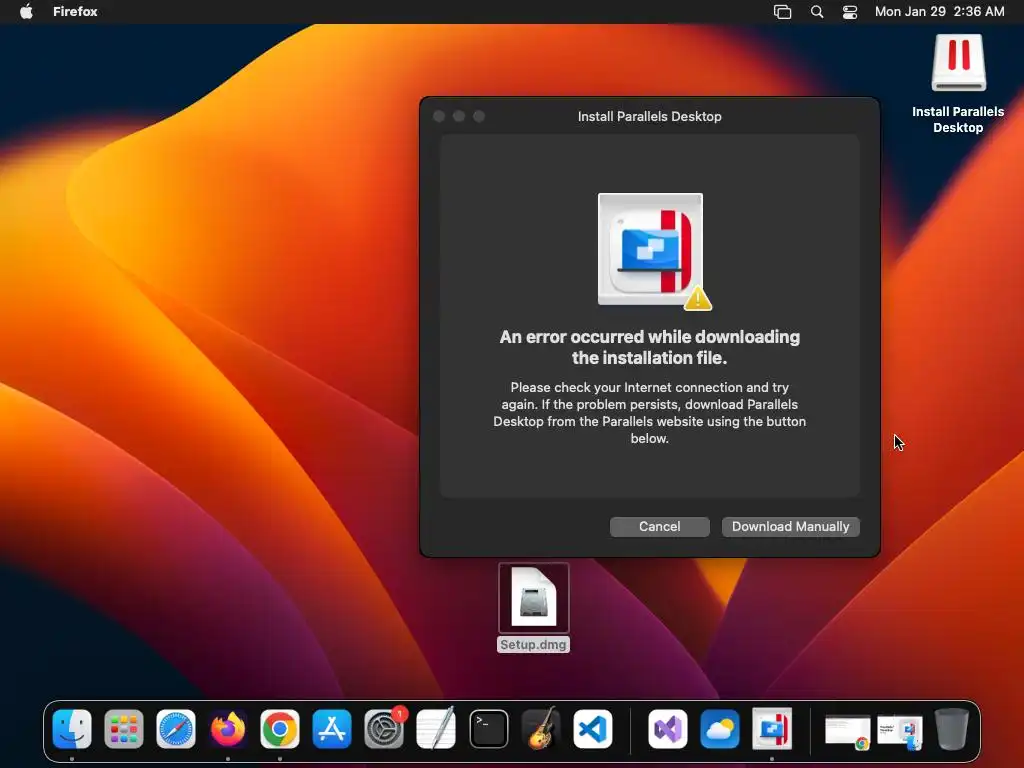Click the 'Please check your Internet connection' message
Screen dimensions: 1024x768
pos(650,413)
